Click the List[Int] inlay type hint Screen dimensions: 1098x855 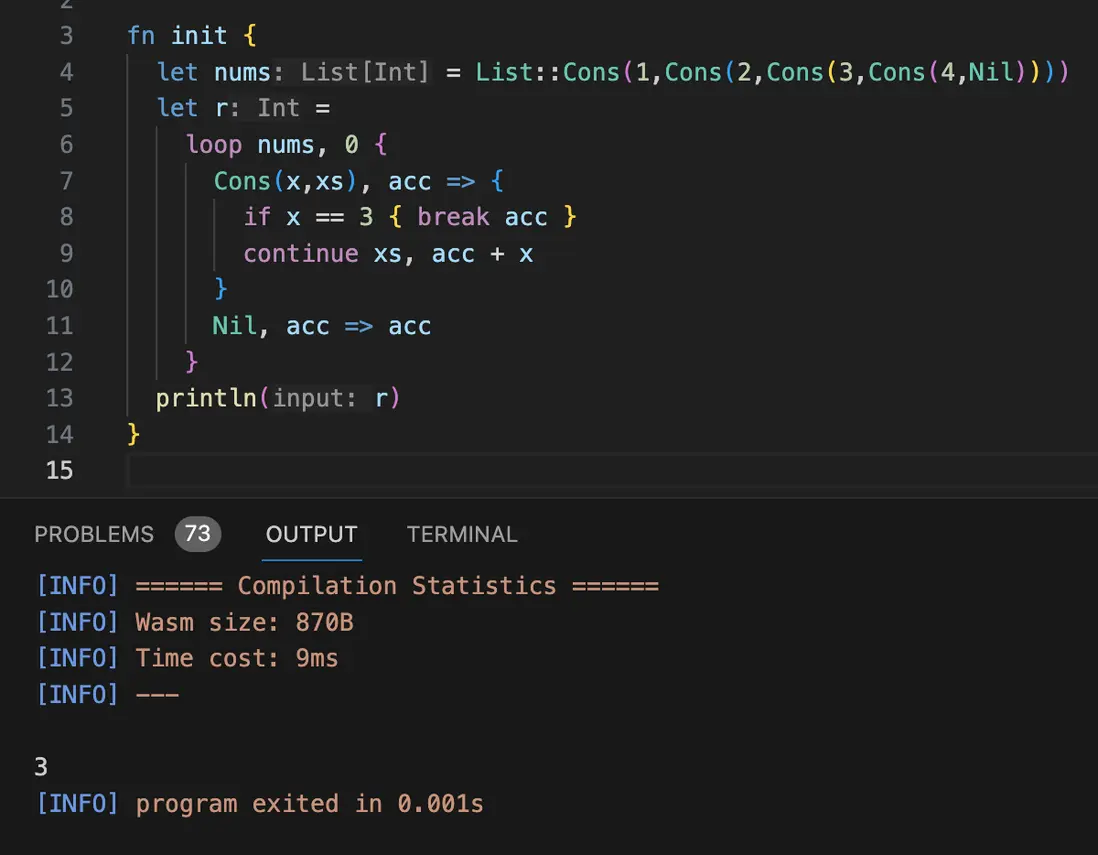[x=364, y=72]
